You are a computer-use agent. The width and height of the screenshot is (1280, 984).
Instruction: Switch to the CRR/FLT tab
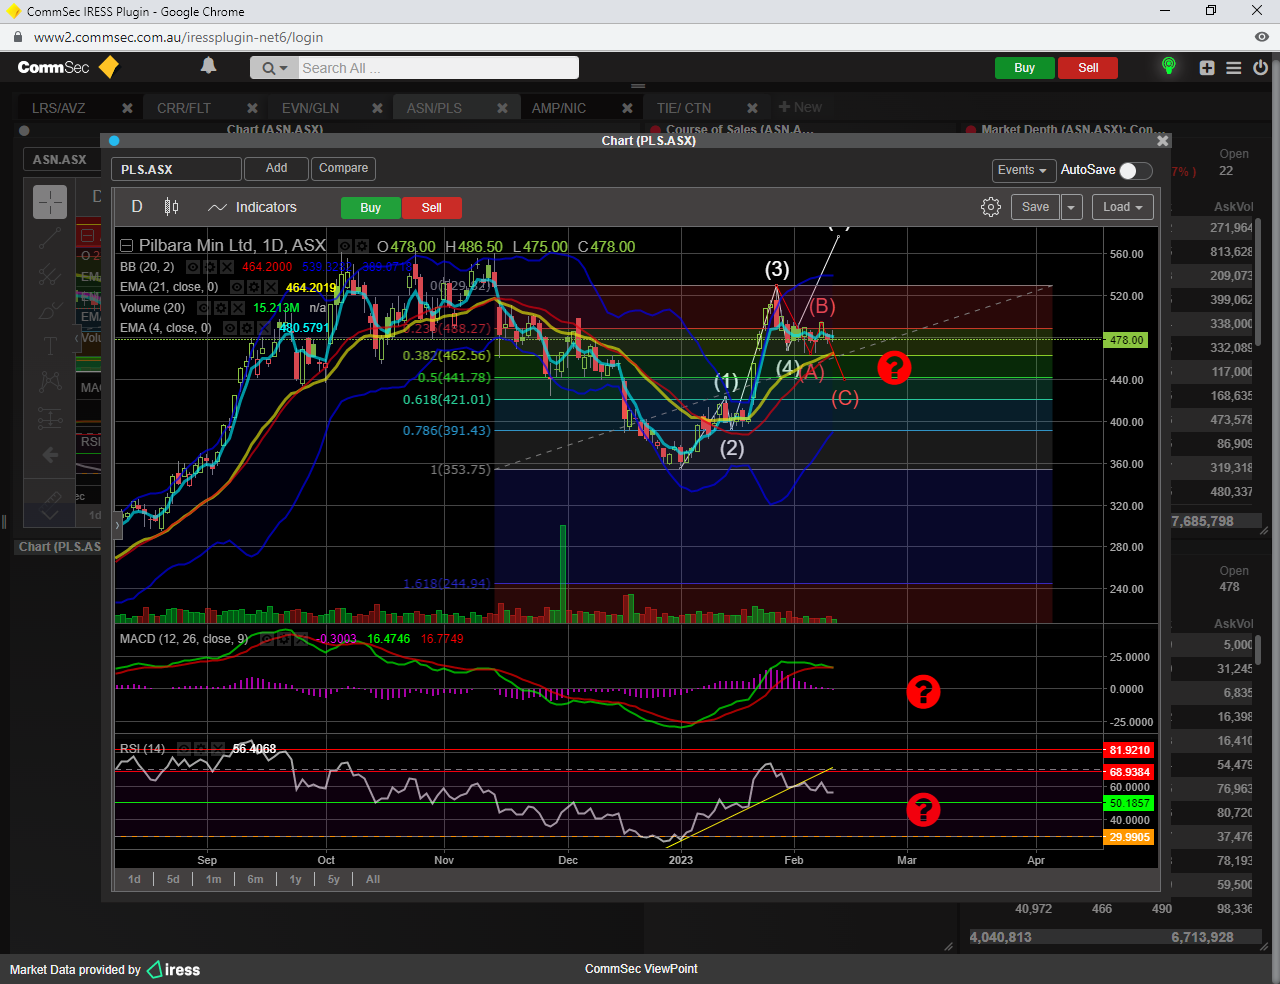184,108
